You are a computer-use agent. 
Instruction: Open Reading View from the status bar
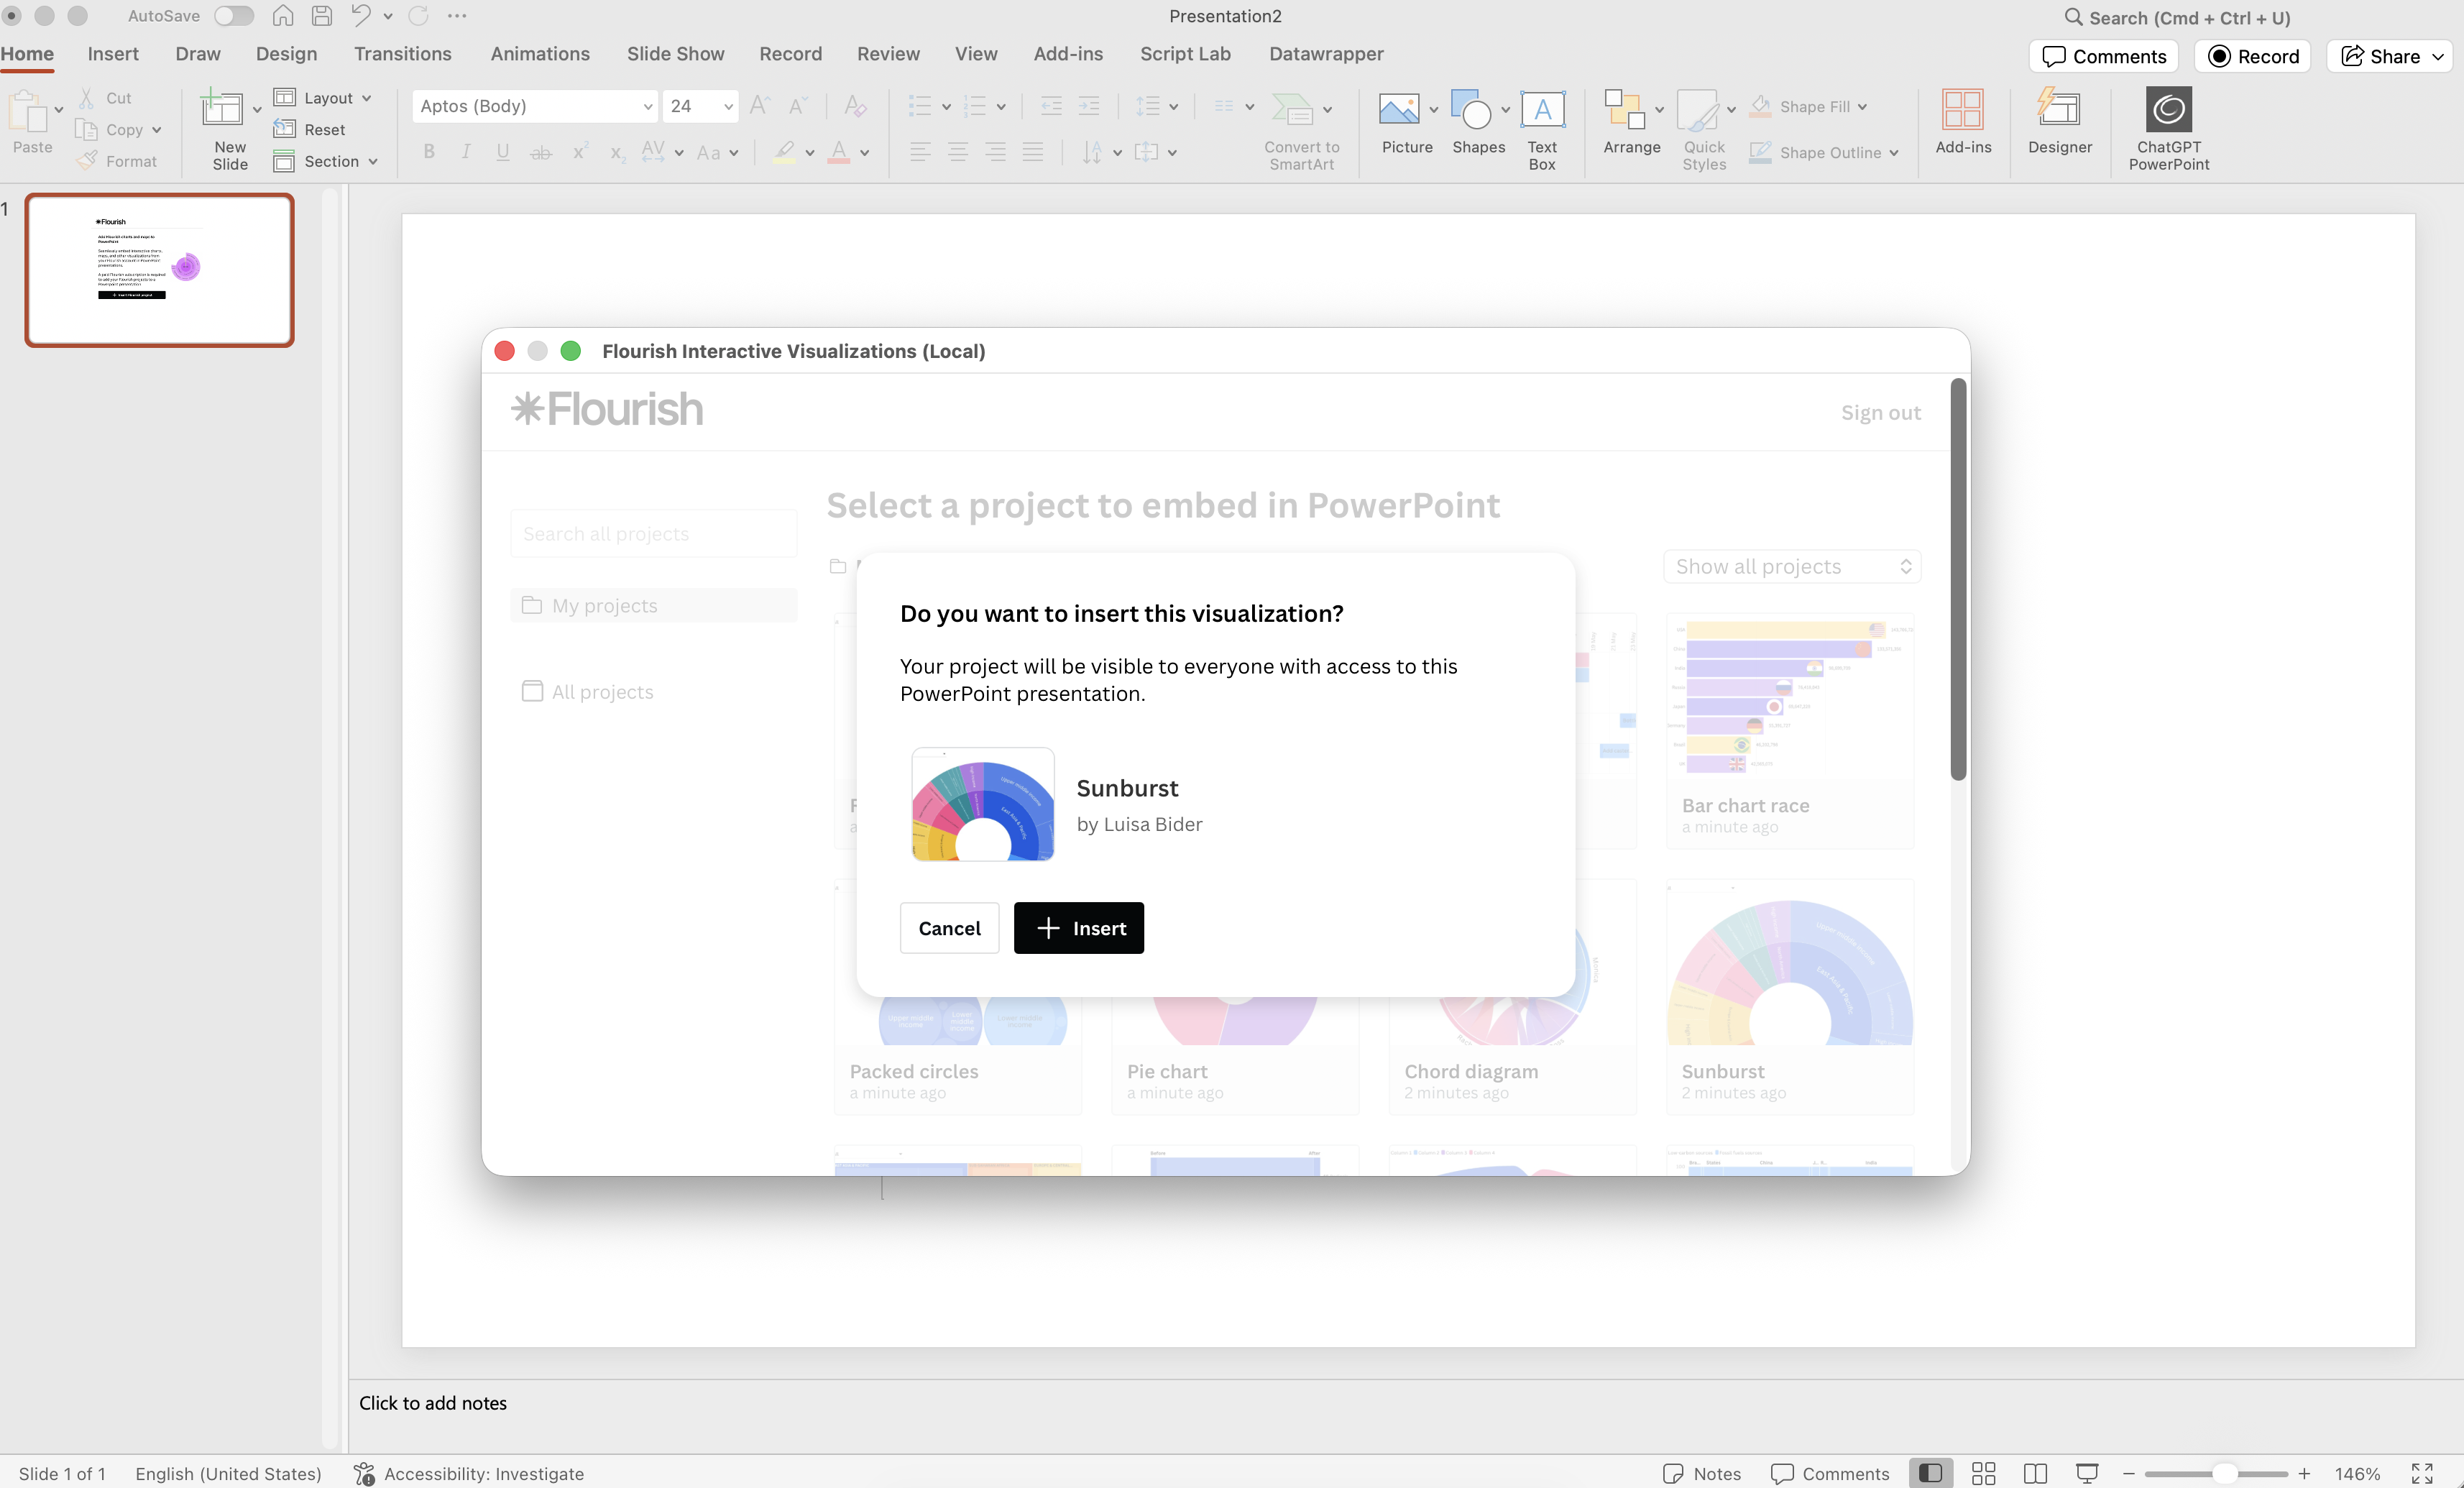[x=2035, y=1473]
